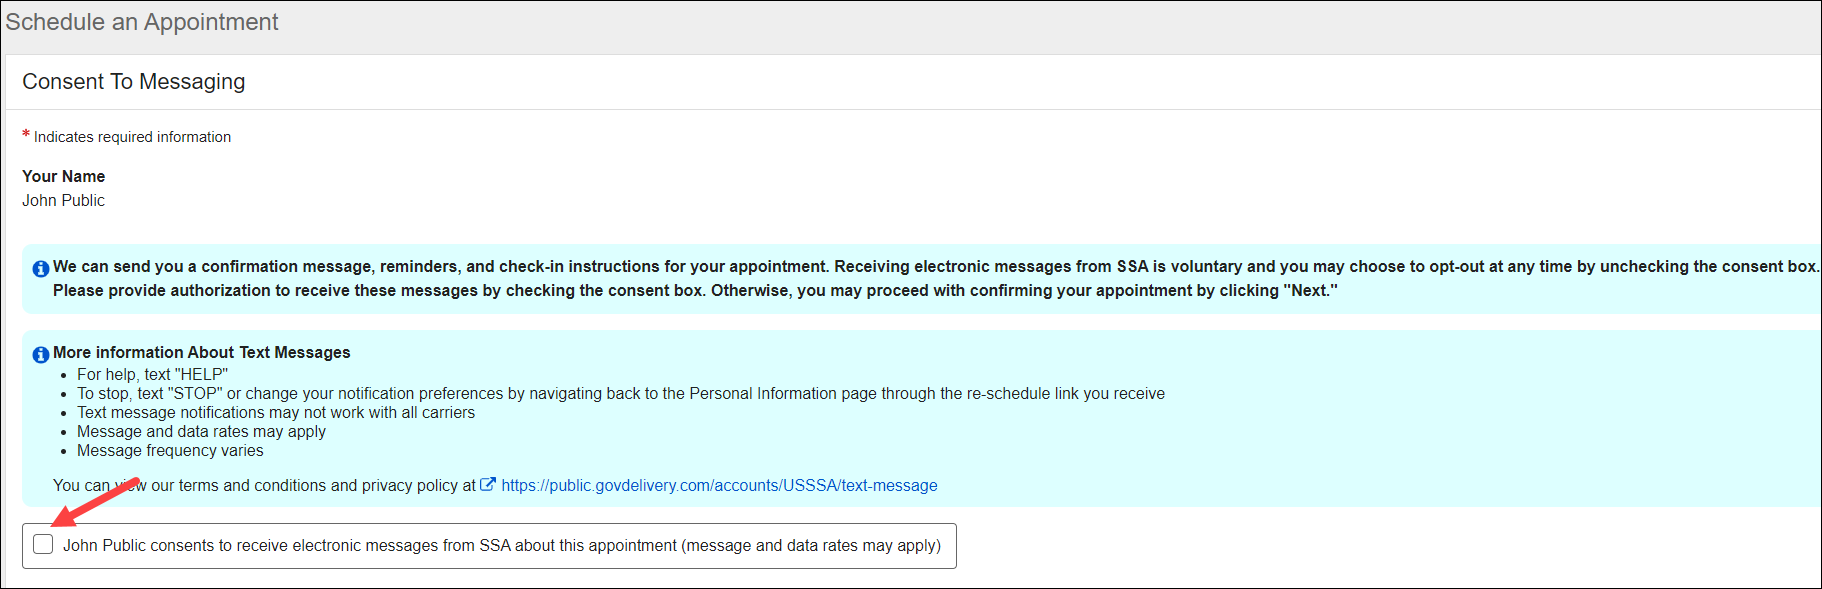The image size is (1822, 589).
Task: Click the "Schedule an Appointment" page title
Action: click(142, 22)
